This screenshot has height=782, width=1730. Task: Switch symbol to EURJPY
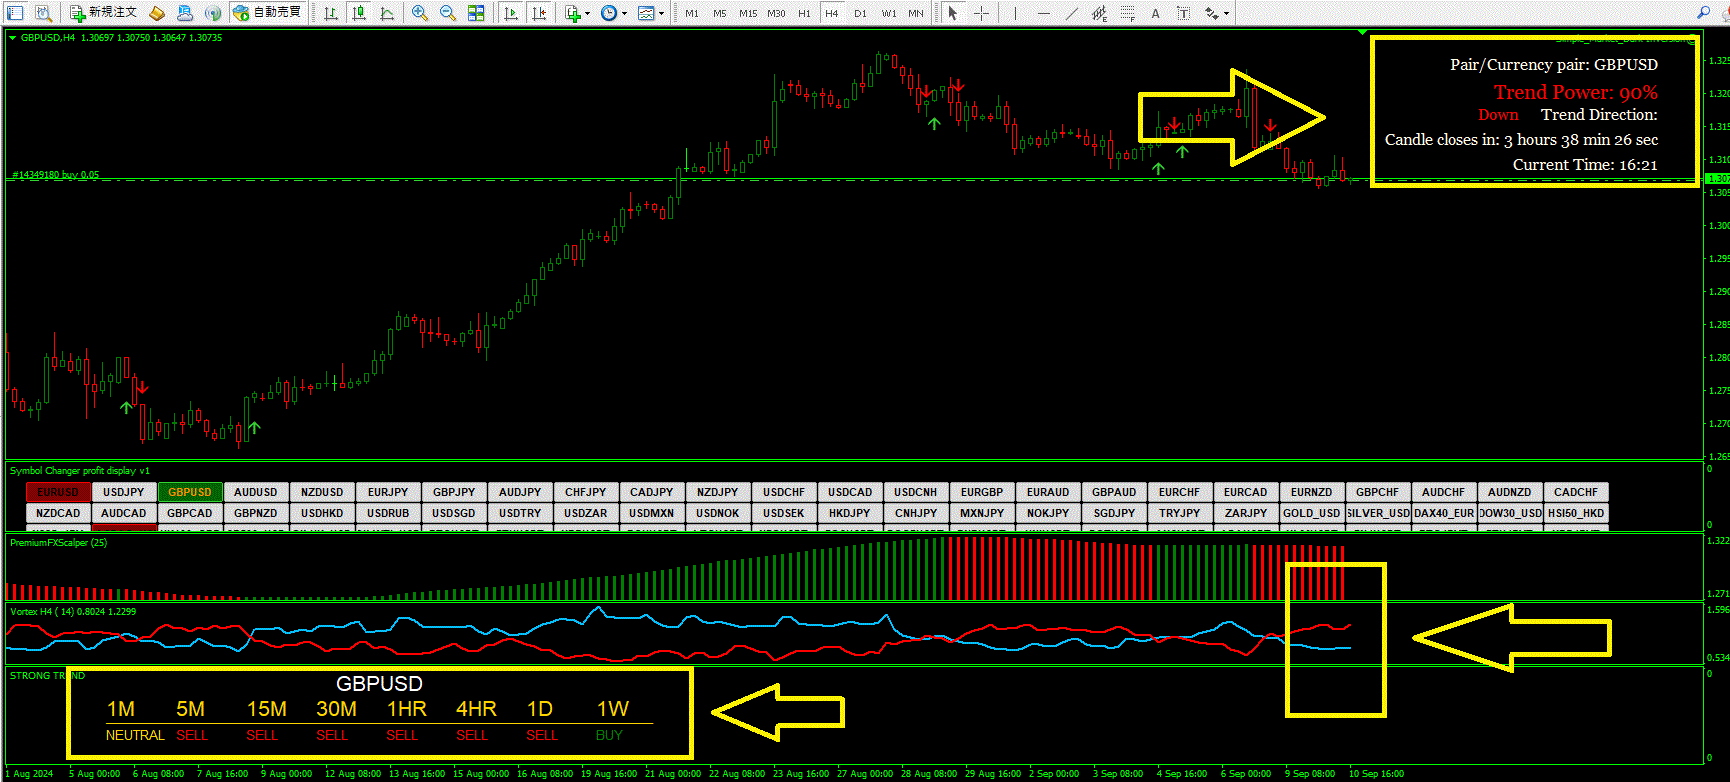coord(388,492)
